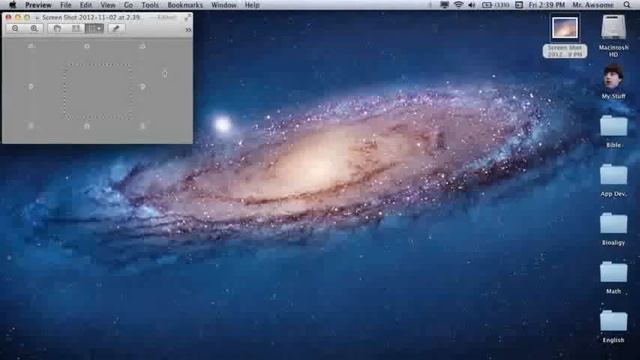Screen dimensions: 640x360
Task: Open the Bookmarks menu
Action: pos(185,5)
